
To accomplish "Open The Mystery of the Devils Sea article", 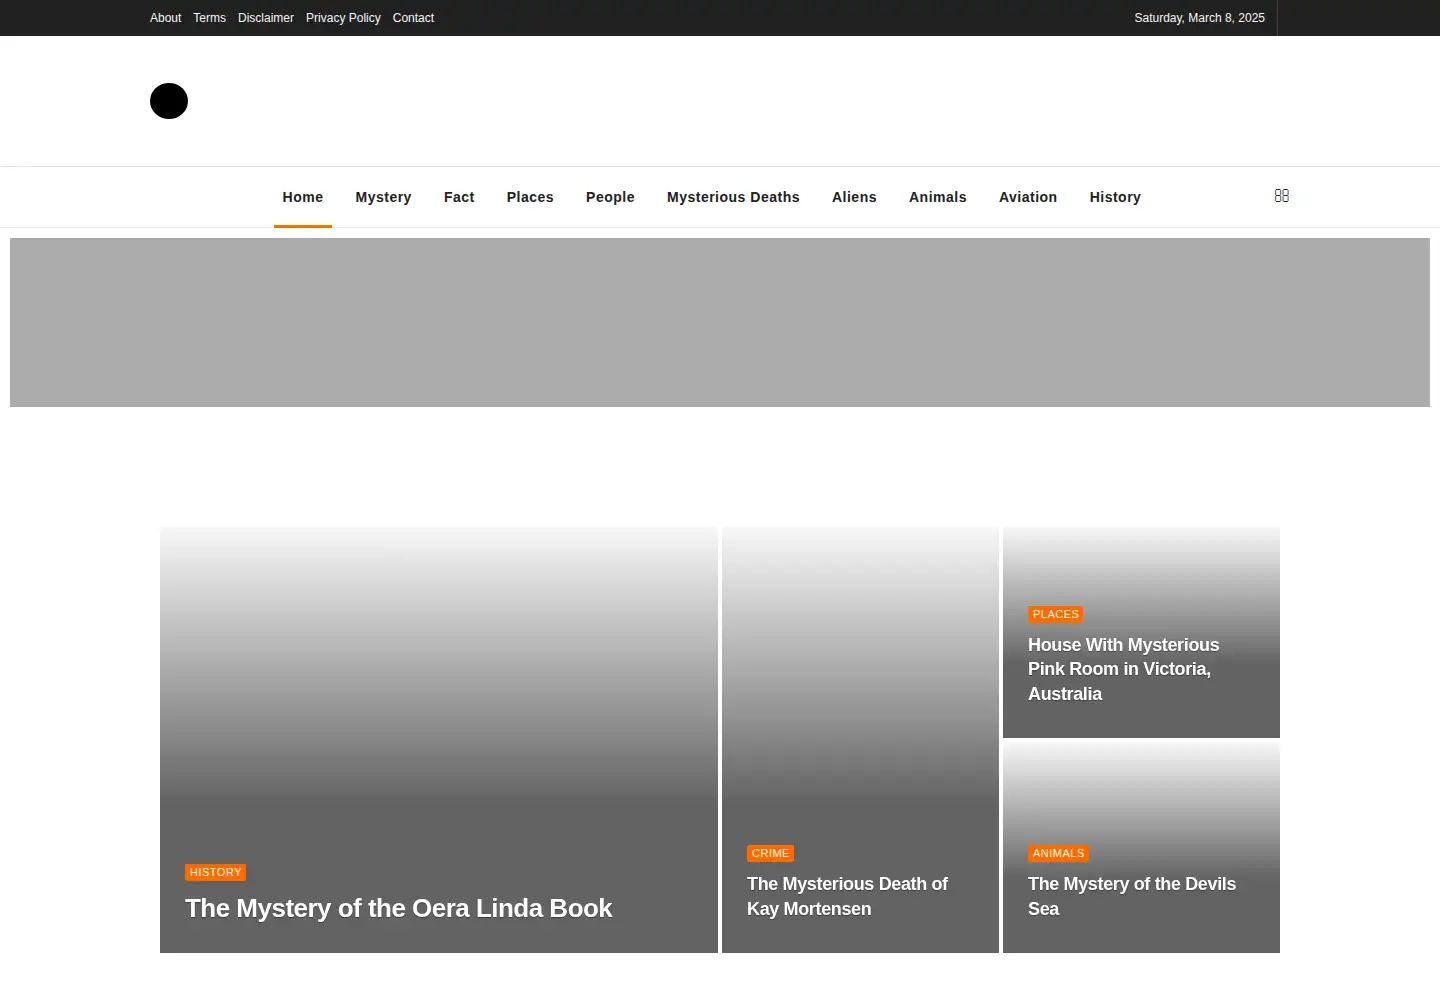I will (1132, 896).
